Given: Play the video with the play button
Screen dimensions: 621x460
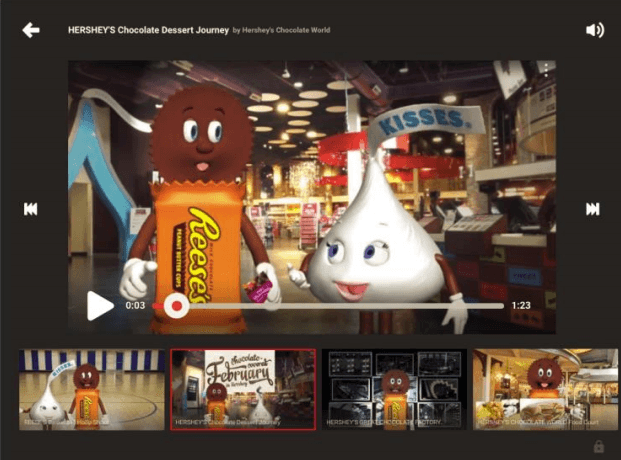Looking at the screenshot, I should point(100,305).
